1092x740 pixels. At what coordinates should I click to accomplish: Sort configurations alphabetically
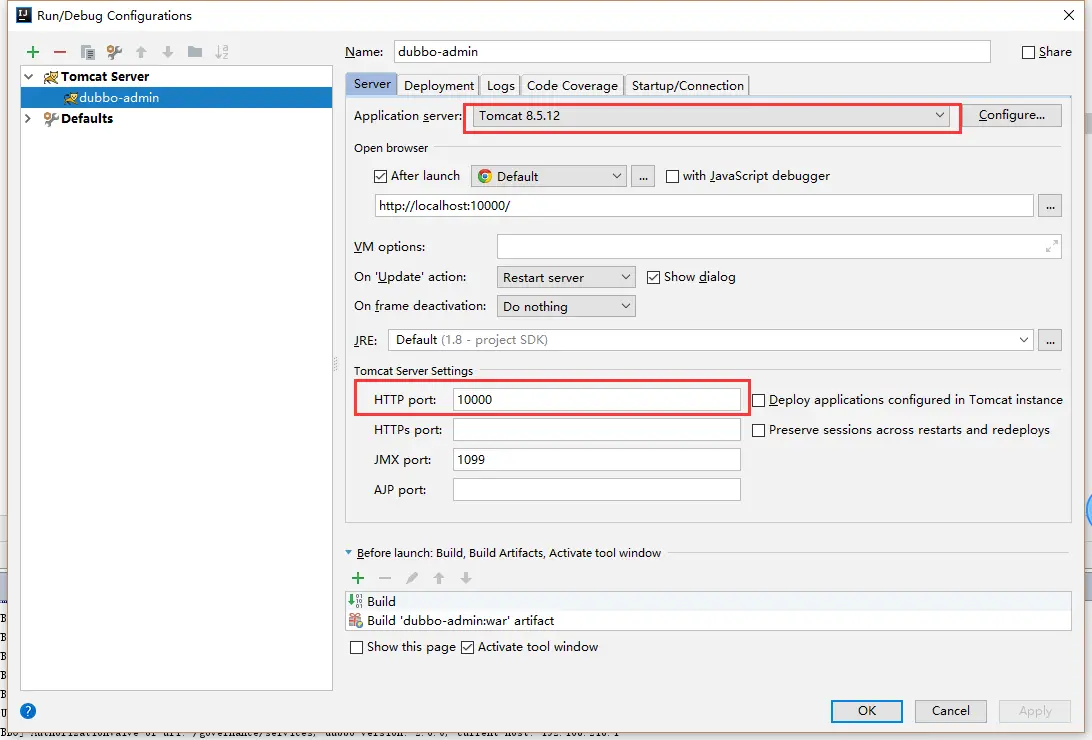[221, 52]
